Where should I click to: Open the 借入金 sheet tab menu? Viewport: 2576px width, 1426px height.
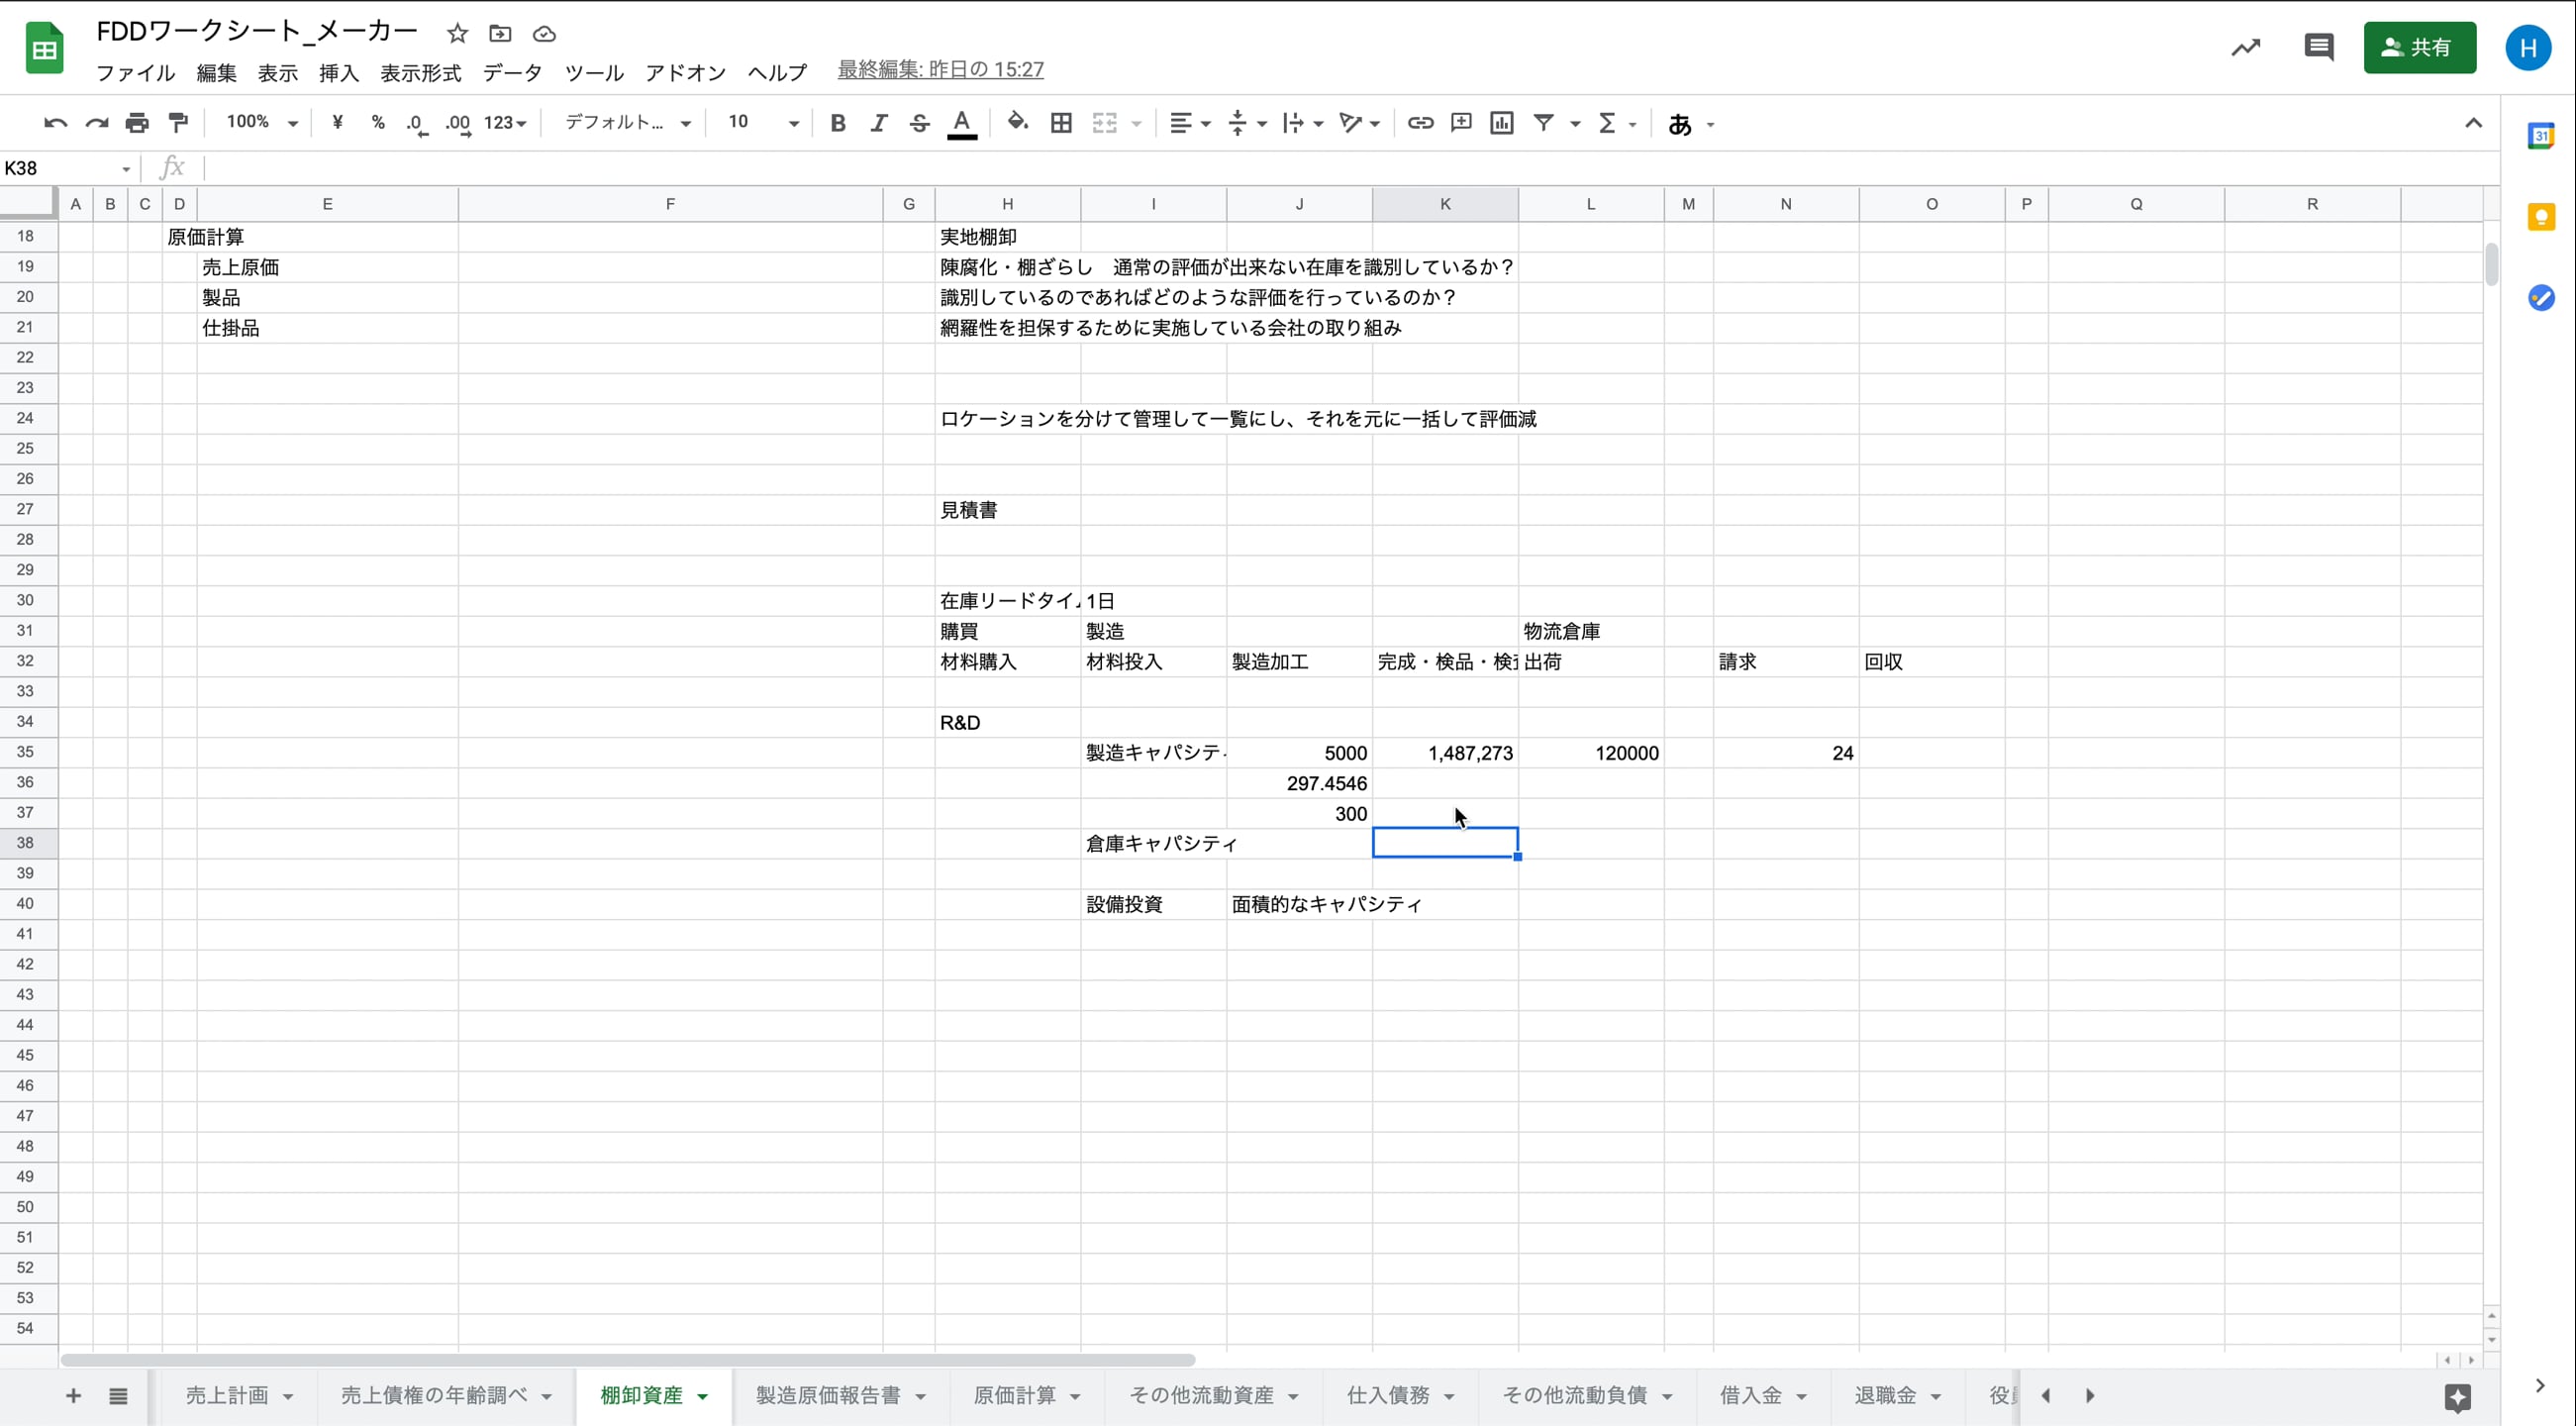1803,1396
